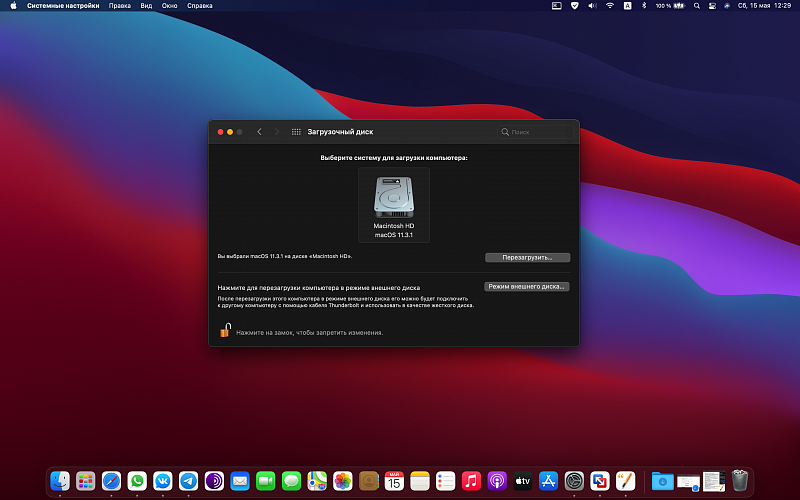Open the Правка menu
This screenshot has height=500, width=800.
point(120,6)
